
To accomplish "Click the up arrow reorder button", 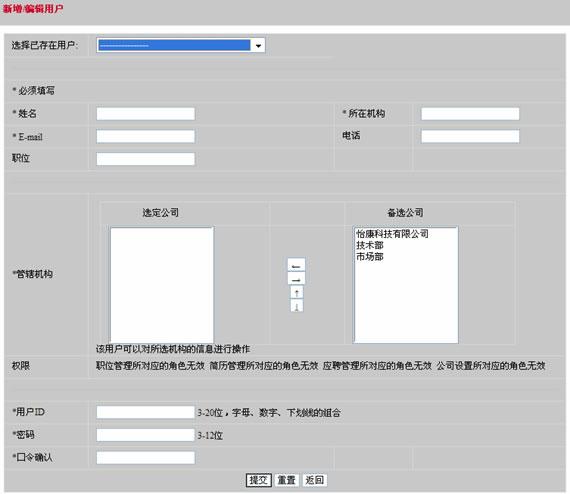I will [x=297, y=293].
